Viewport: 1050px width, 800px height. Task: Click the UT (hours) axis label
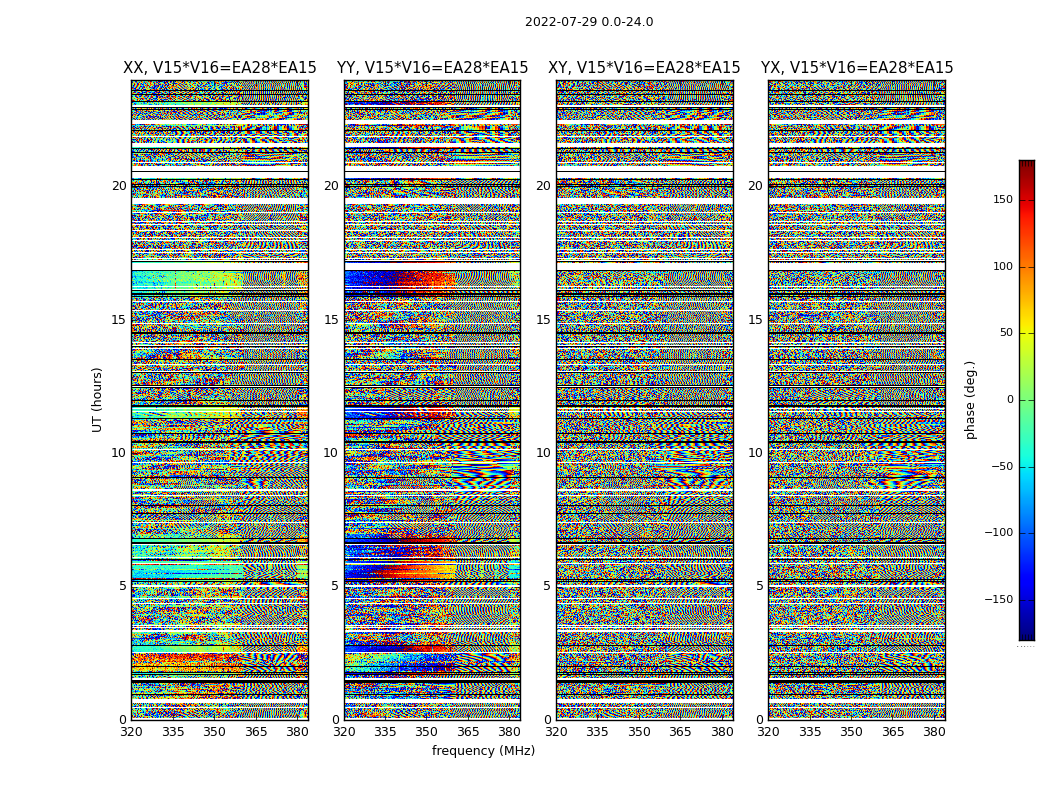click(x=97, y=400)
